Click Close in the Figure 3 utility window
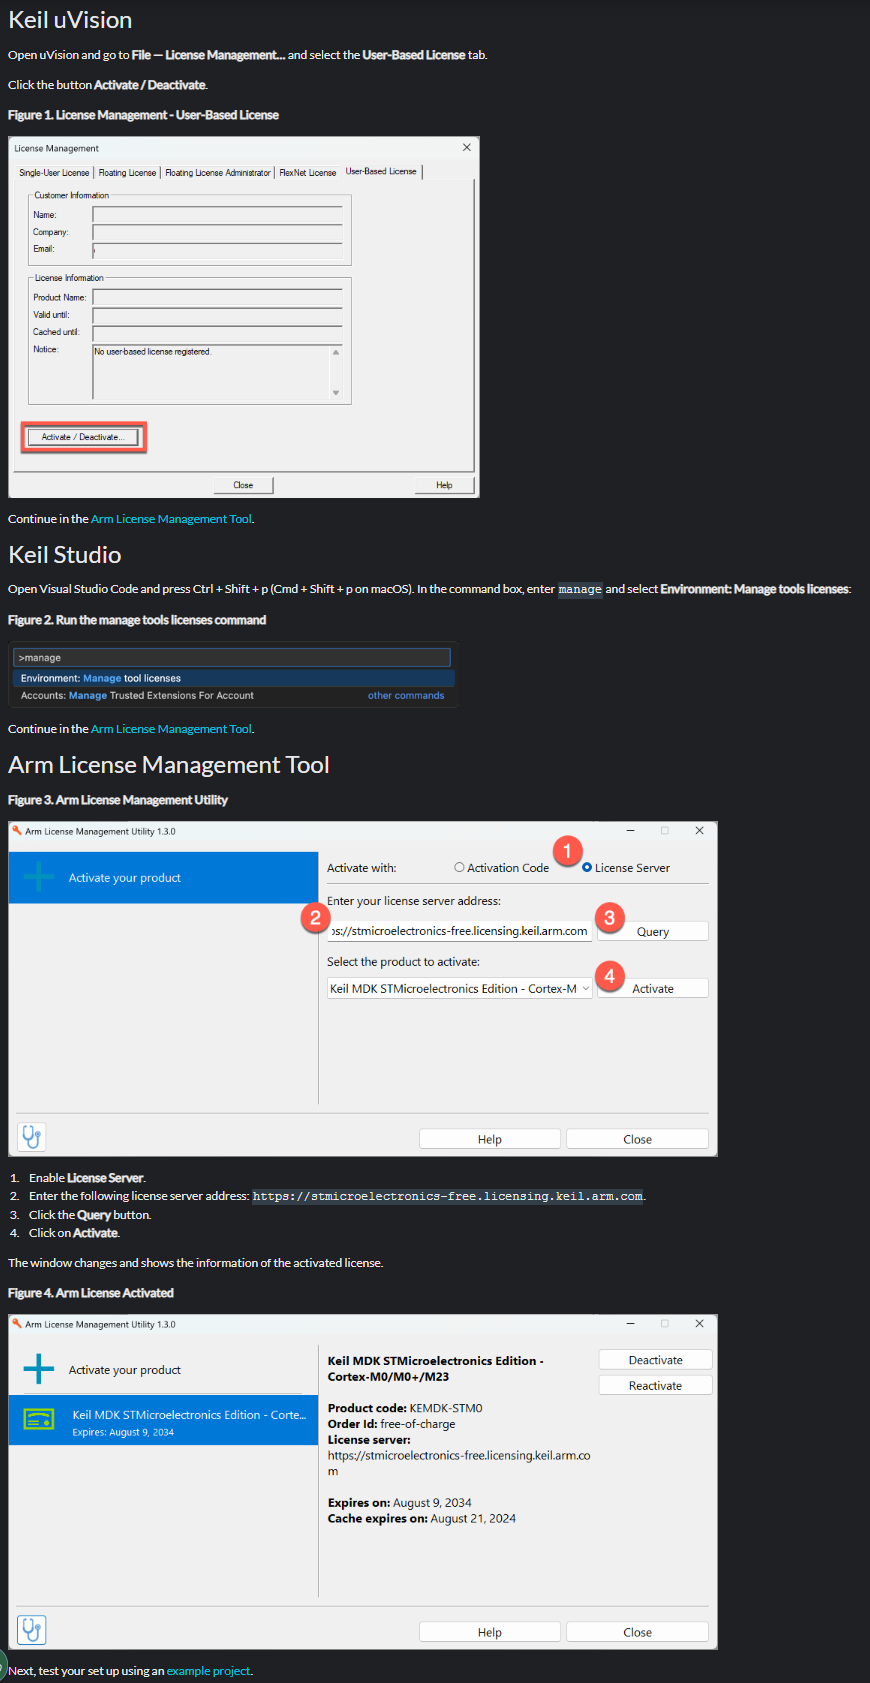This screenshot has height=1683, width=870. point(637,1139)
